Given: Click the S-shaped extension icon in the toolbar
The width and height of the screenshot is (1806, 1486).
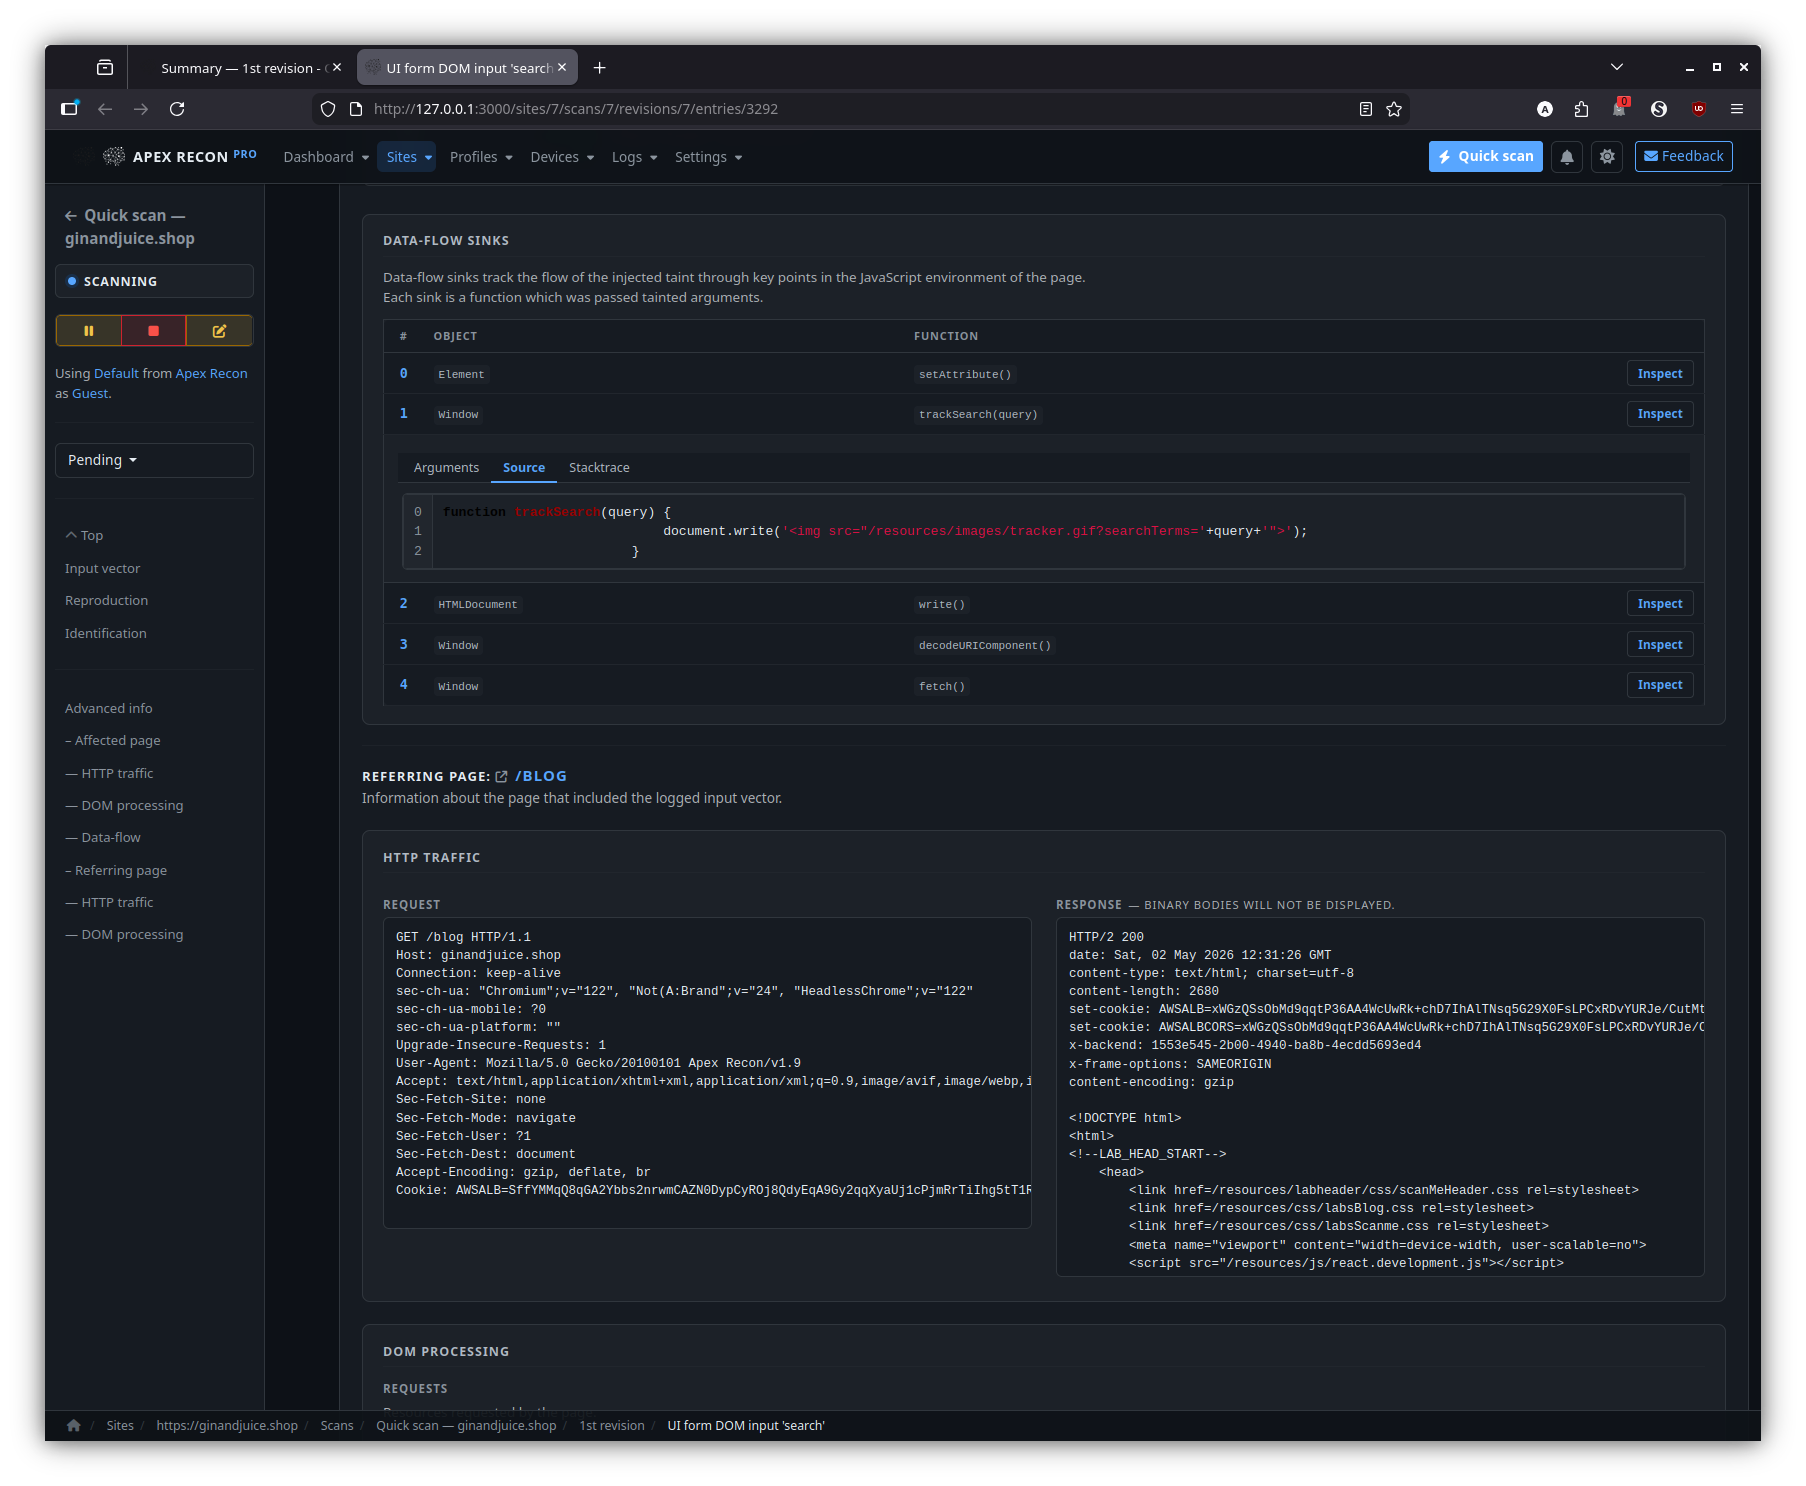Looking at the screenshot, I should [1659, 109].
